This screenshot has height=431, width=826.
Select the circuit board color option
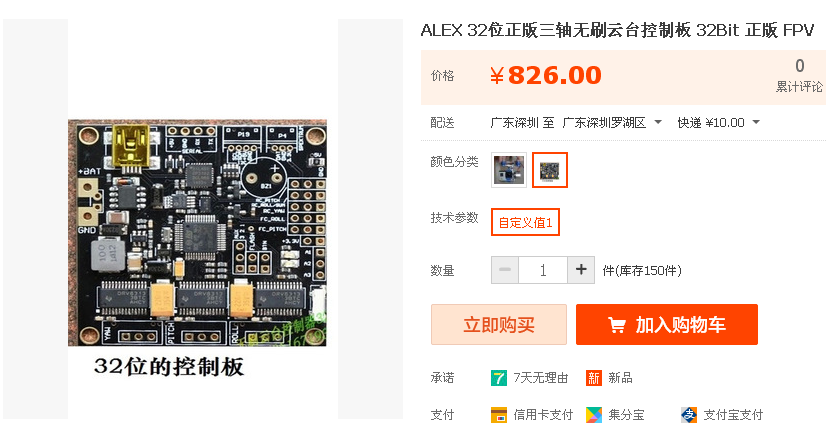tap(549, 170)
